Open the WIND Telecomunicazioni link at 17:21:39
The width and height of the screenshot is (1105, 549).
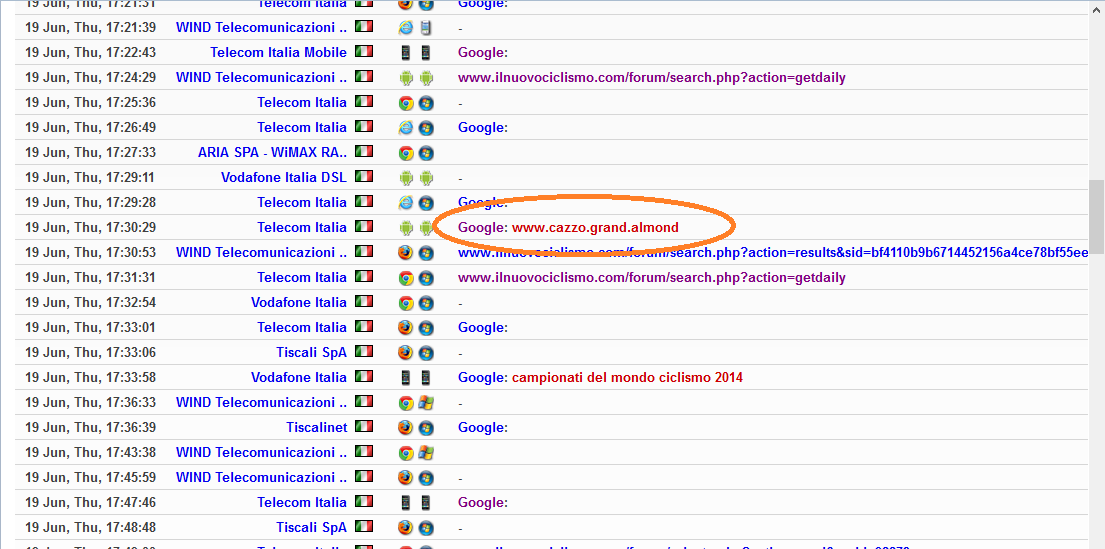[x=261, y=27]
